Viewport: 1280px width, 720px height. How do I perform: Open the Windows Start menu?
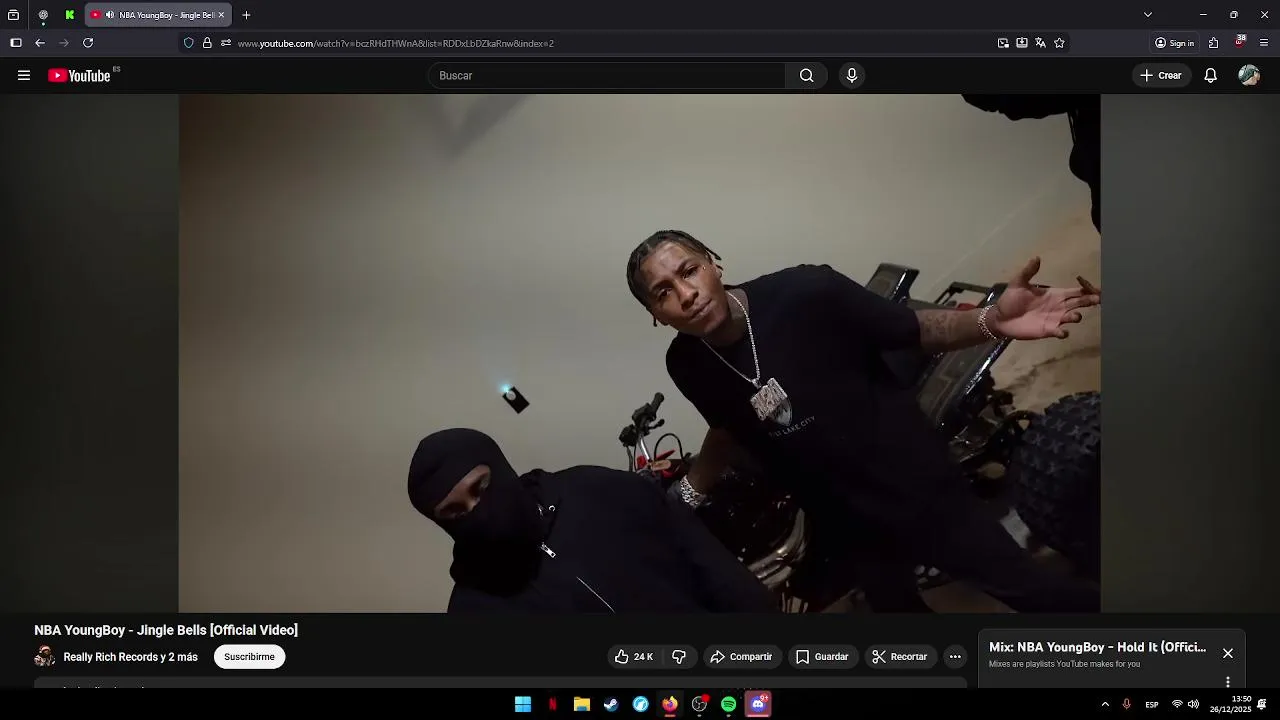pyautogui.click(x=523, y=704)
